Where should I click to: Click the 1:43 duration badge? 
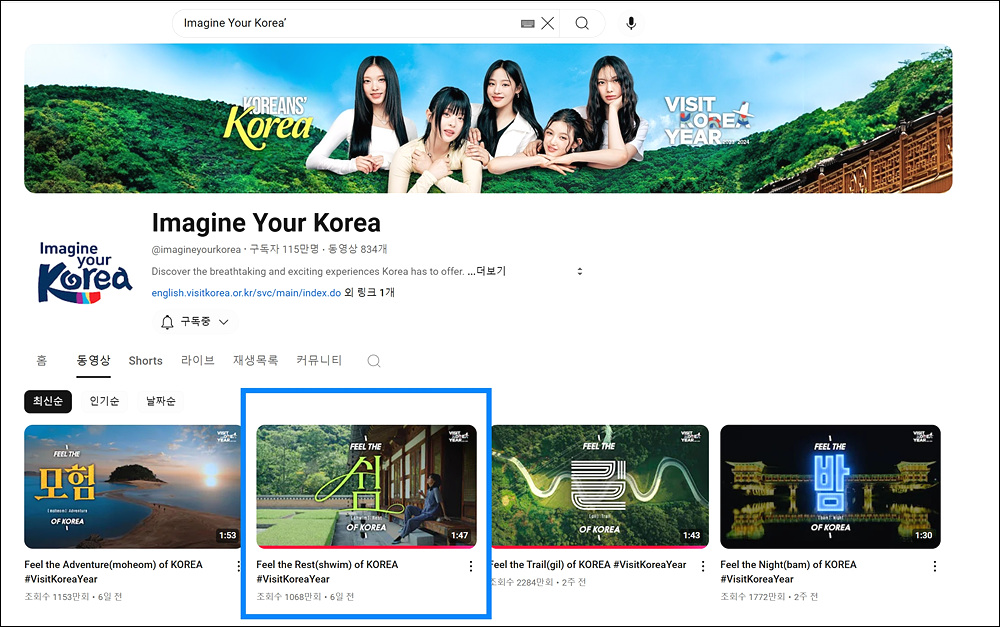691,536
